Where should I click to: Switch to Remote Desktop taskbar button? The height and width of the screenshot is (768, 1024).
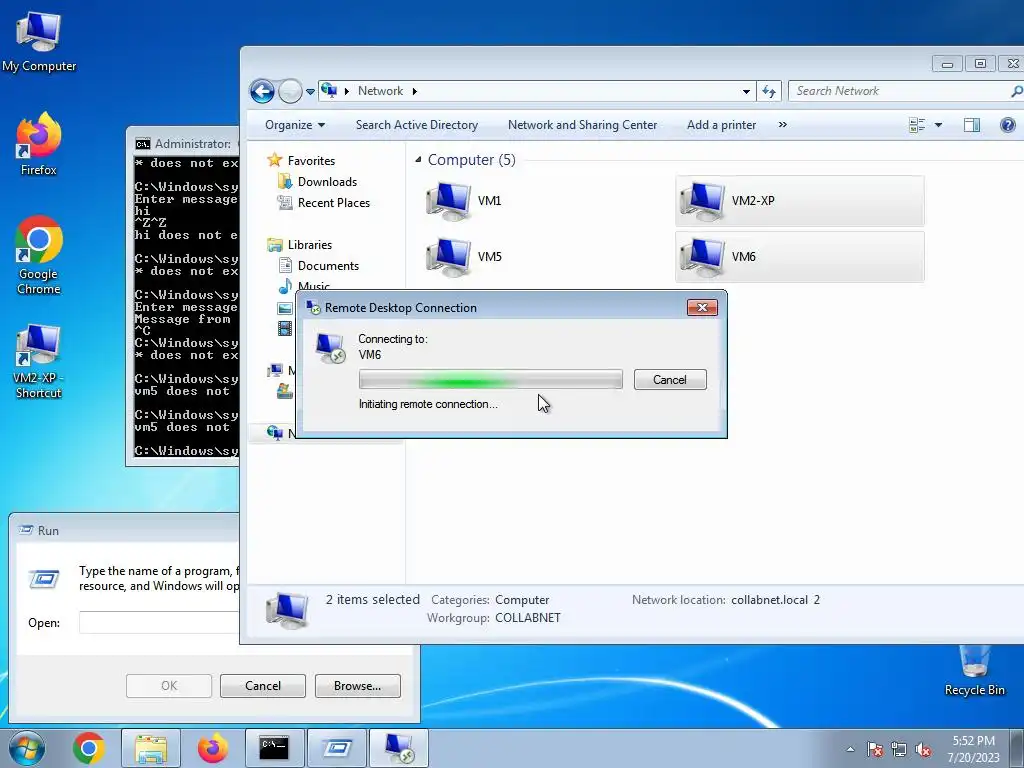tap(399, 748)
